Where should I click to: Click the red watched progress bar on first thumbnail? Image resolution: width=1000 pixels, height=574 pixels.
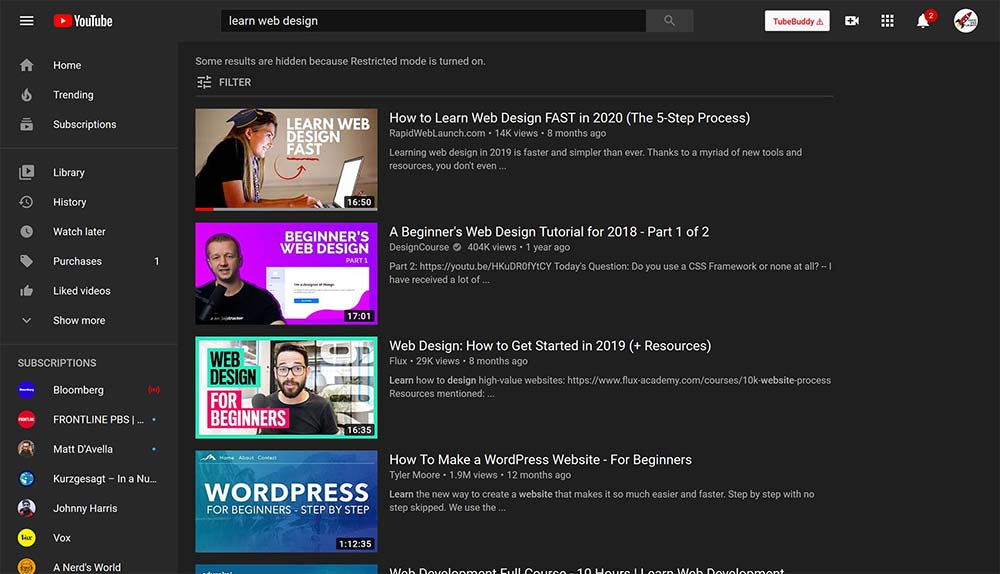[x=204, y=209]
